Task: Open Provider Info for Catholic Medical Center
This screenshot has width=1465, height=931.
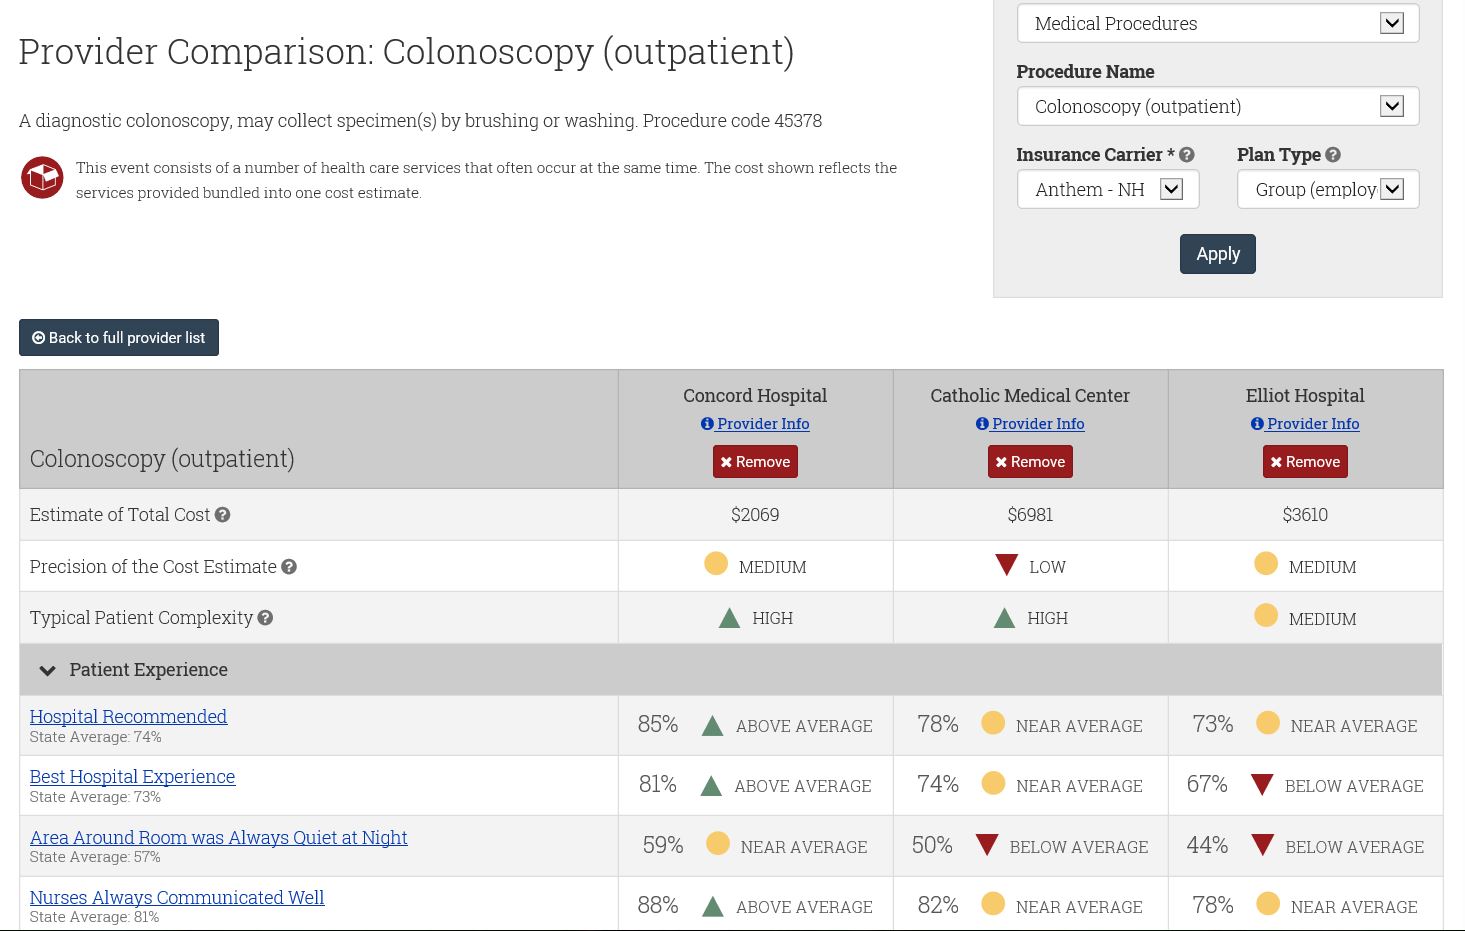Action: [x=1030, y=424]
